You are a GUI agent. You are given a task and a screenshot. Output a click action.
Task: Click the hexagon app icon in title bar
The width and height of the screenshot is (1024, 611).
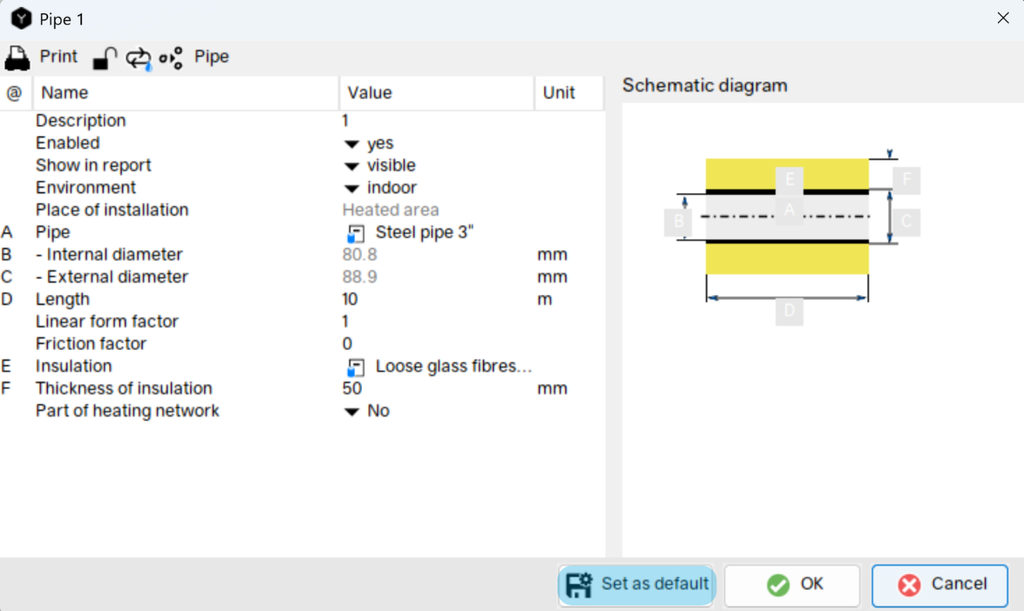pyautogui.click(x=21, y=19)
